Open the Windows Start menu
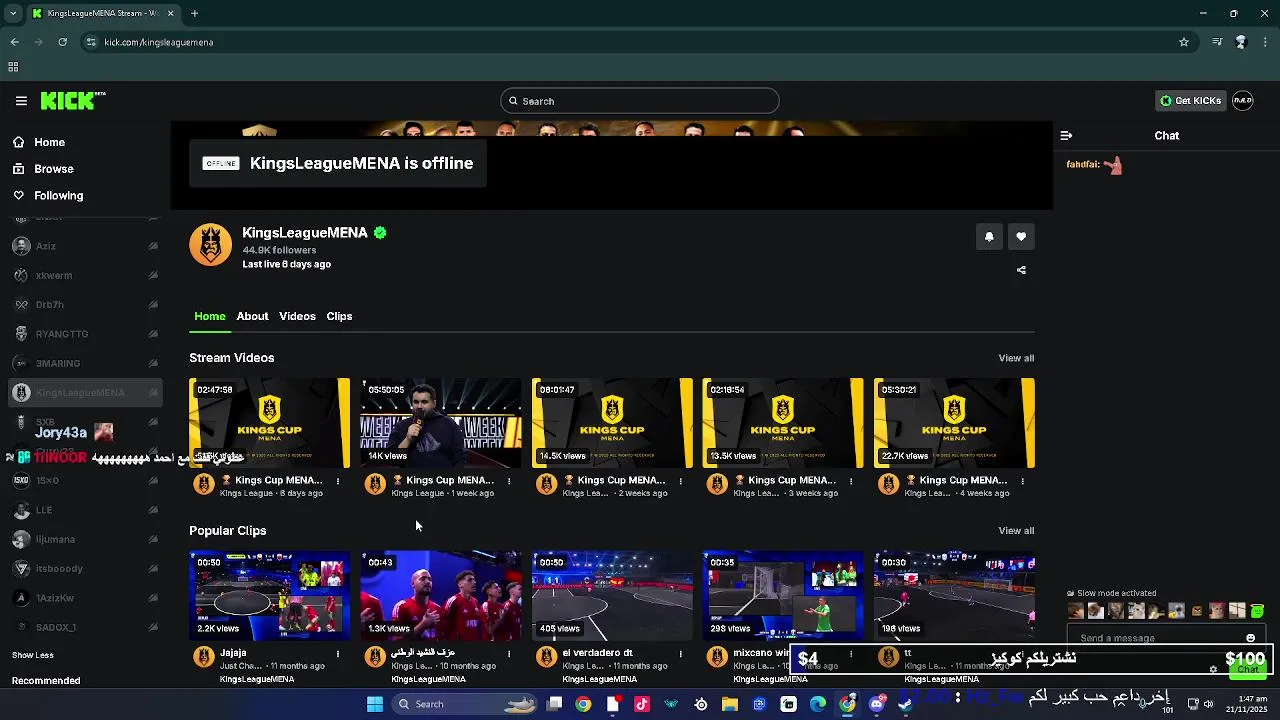This screenshot has height=720, width=1280. (374, 704)
